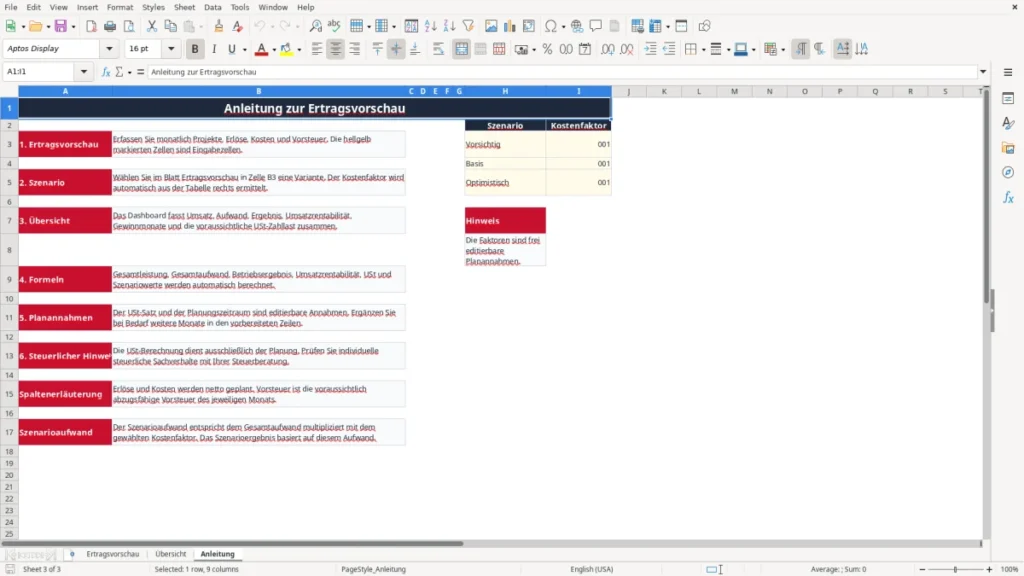Expand the Name Box dropdown
The image size is (1024, 576).
pos(84,72)
